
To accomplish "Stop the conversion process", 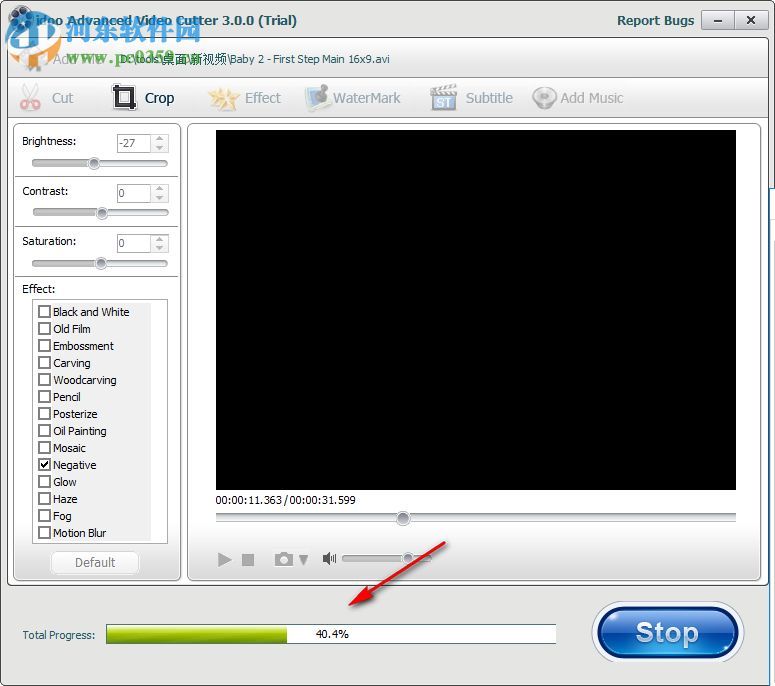I will pyautogui.click(x=667, y=632).
